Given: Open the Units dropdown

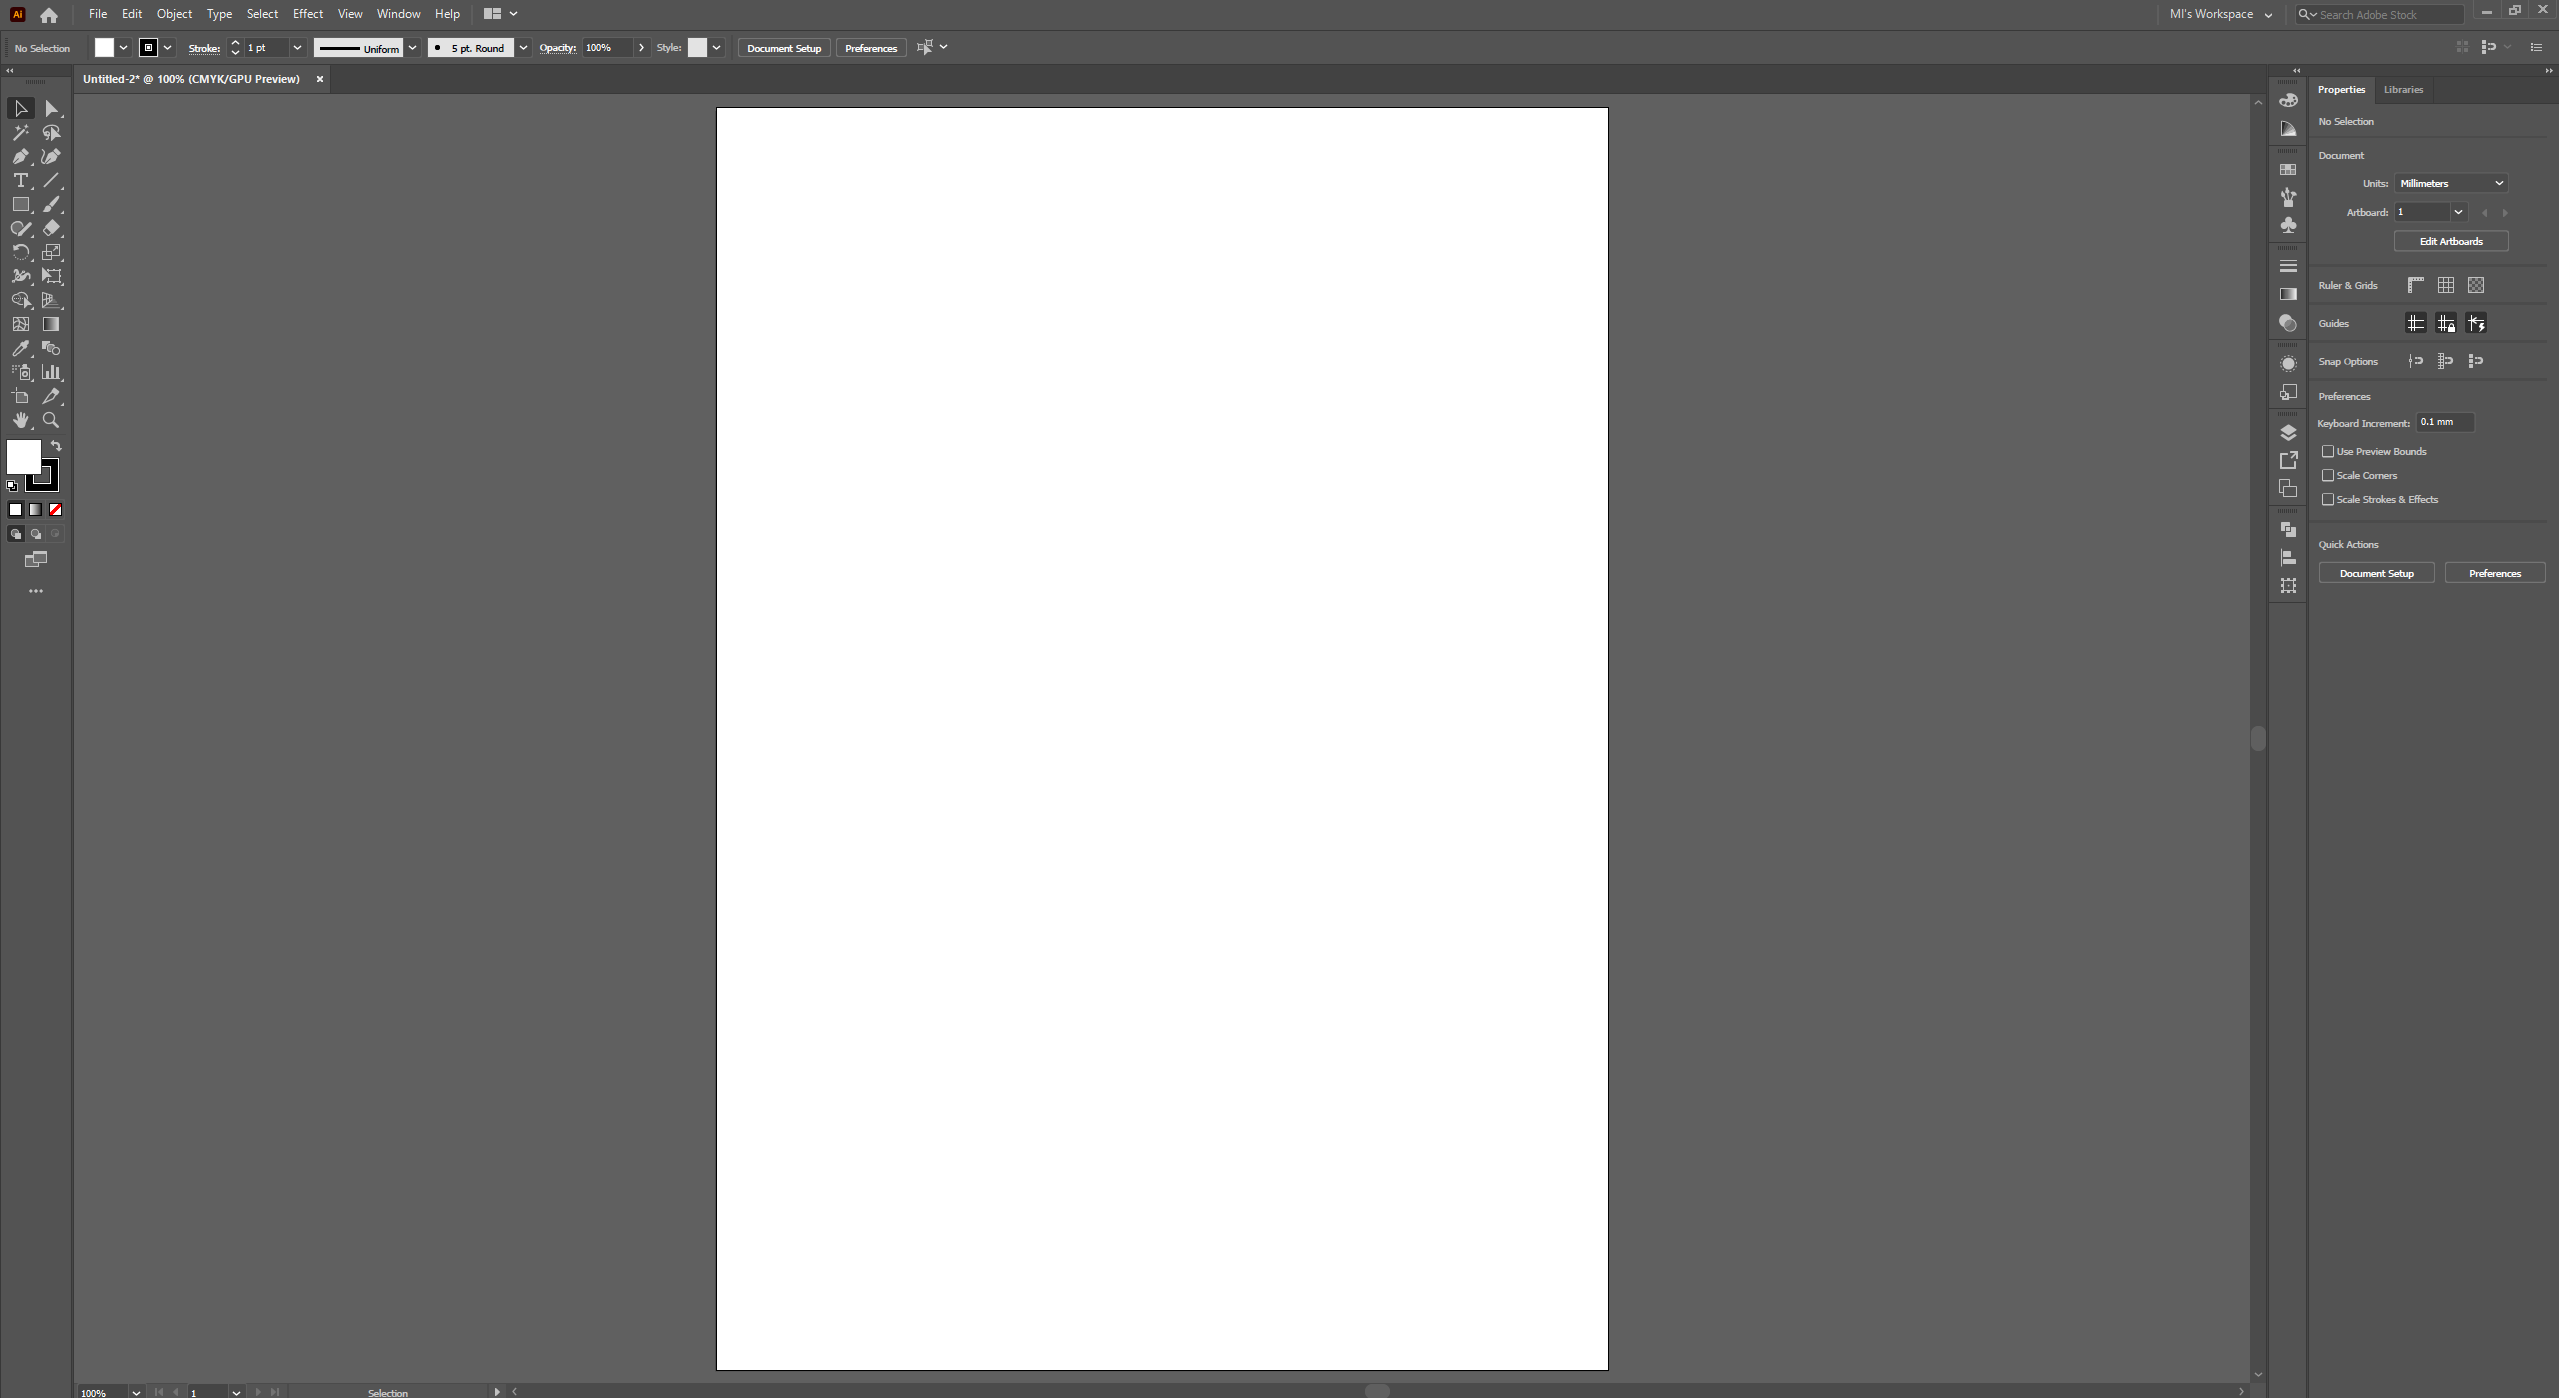Looking at the screenshot, I should tap(2451, 183).
